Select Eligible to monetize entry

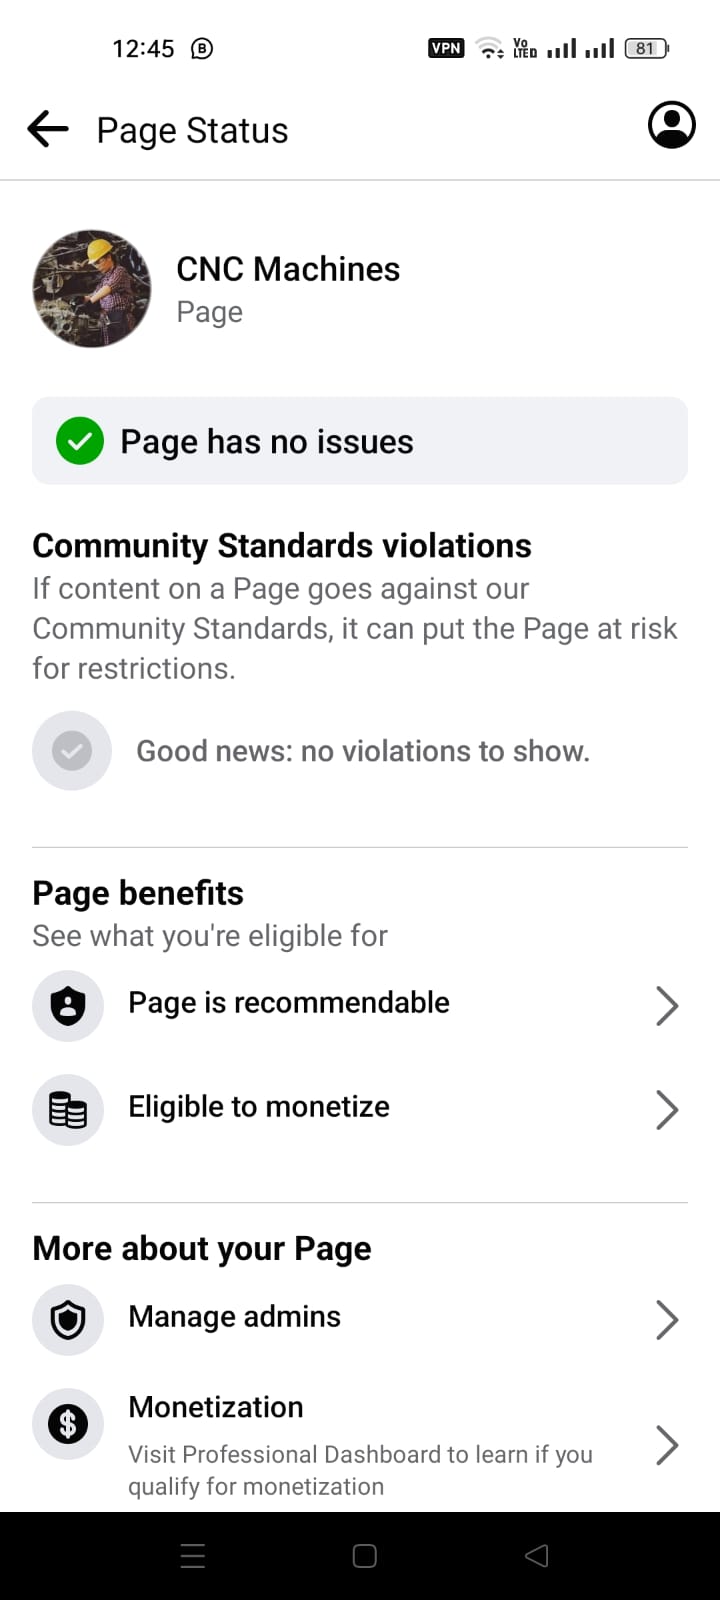[360, 1110]
